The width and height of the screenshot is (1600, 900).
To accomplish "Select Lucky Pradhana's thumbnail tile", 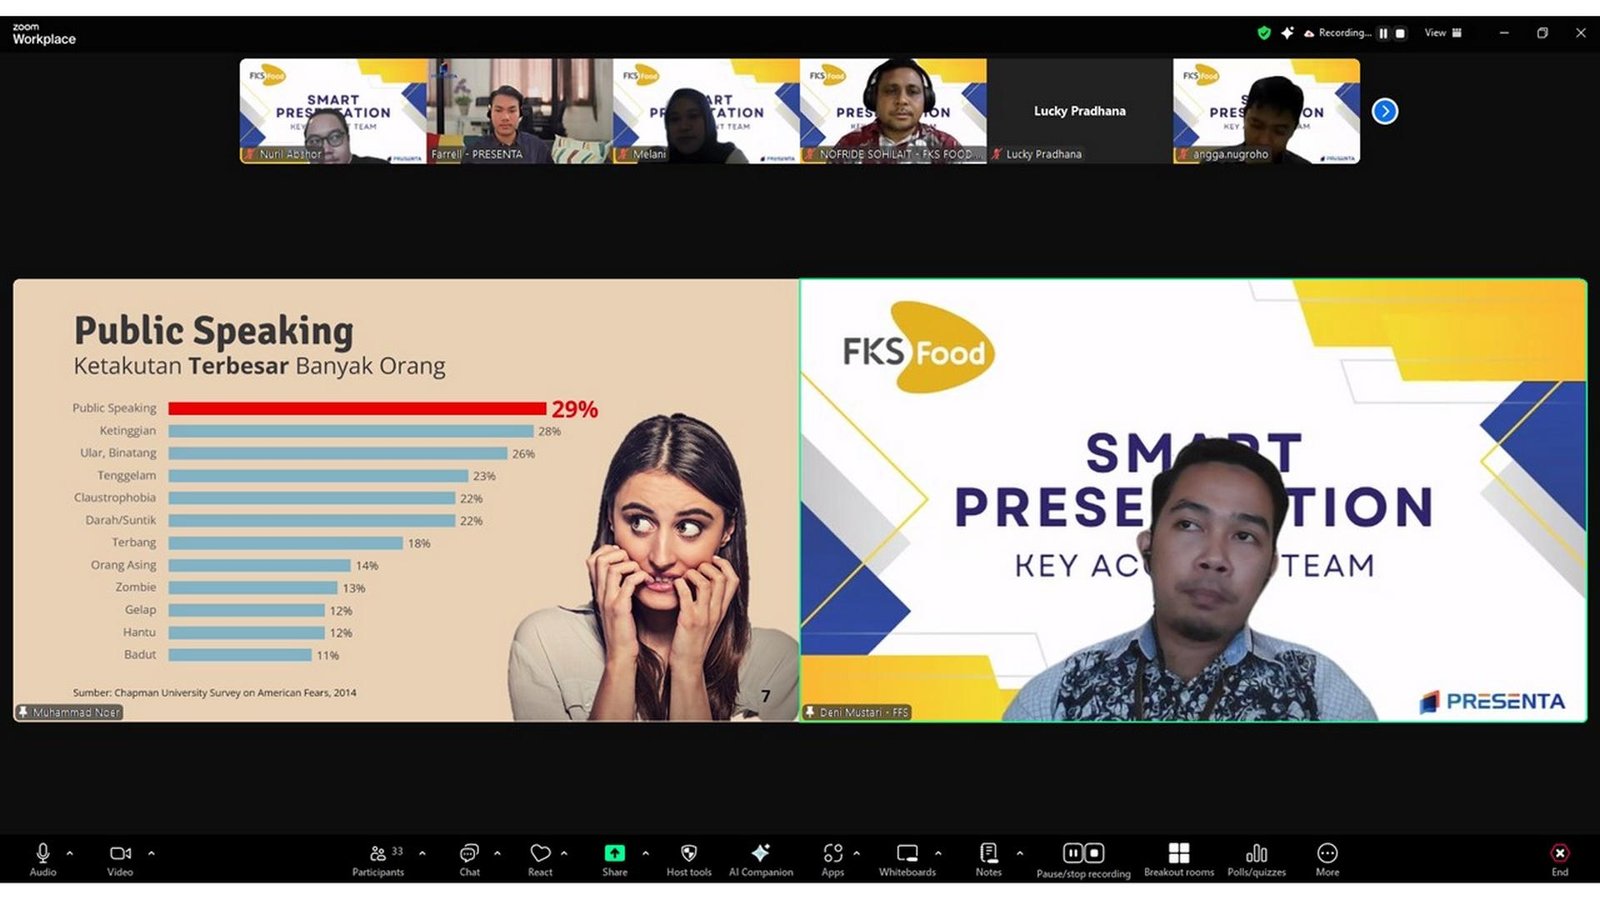I will pyautogui.click(x=1079, y=111).
